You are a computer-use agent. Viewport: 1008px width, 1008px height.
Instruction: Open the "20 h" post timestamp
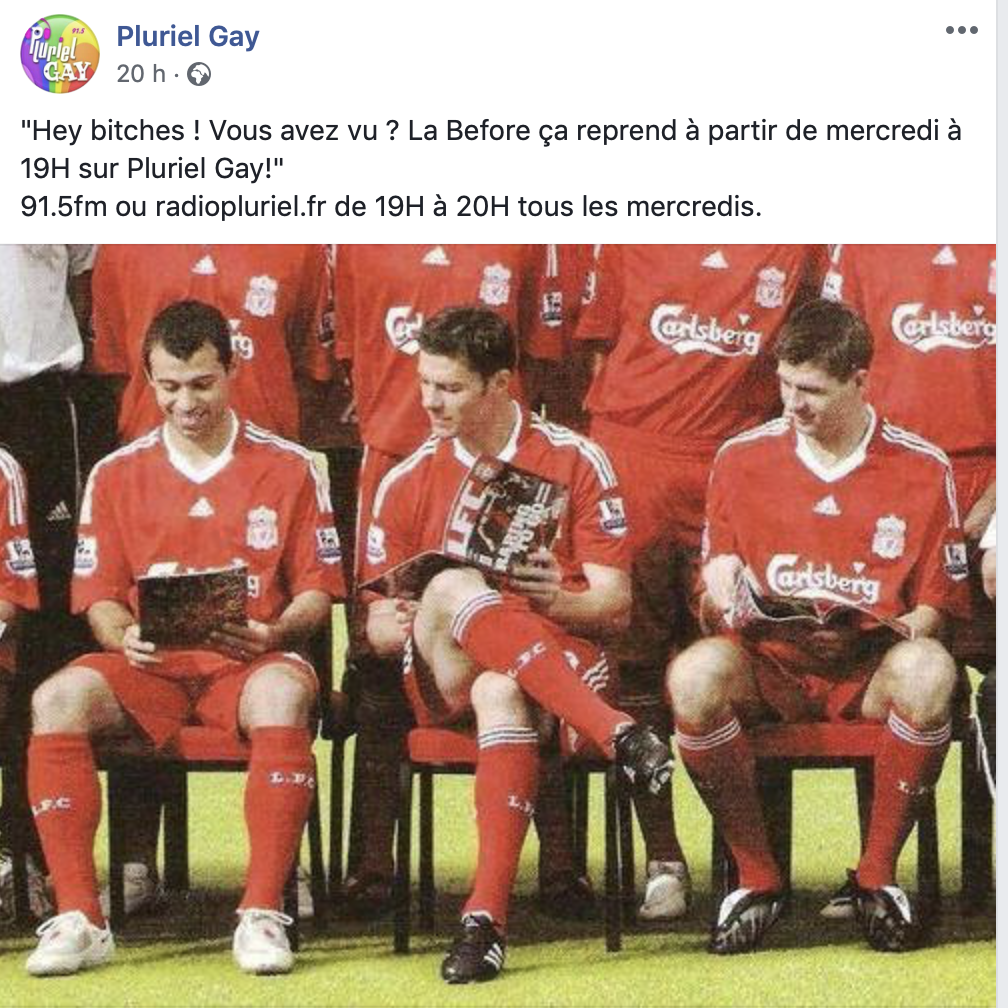[141, 74]
